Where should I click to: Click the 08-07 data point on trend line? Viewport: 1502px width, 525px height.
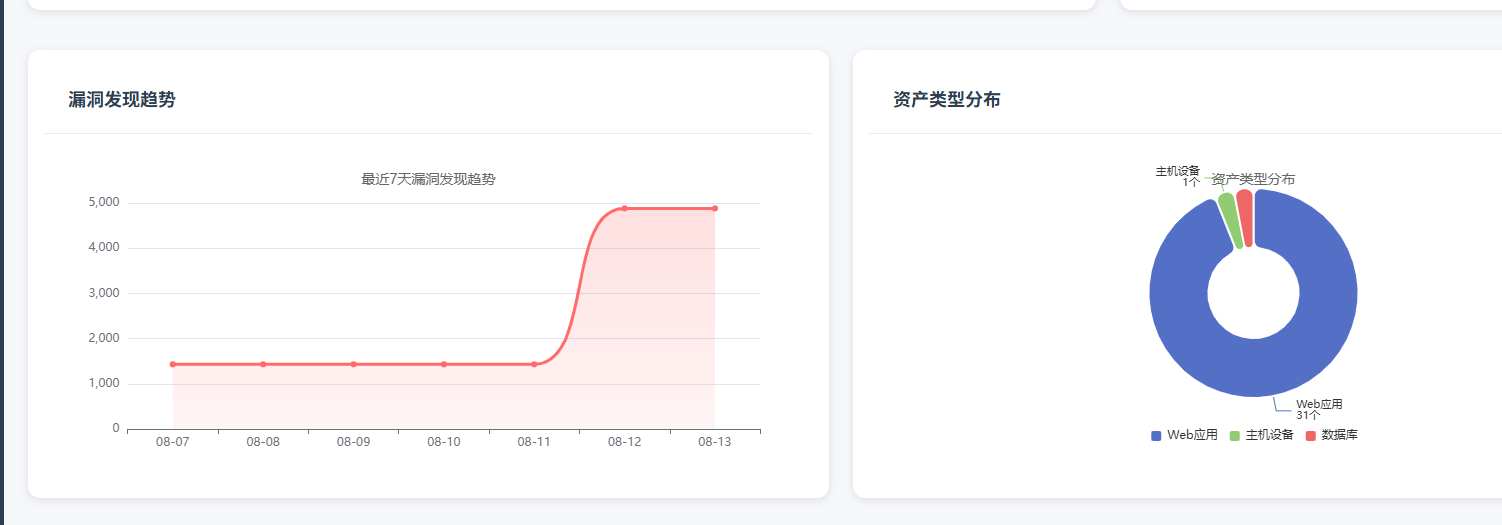[173, 364]
